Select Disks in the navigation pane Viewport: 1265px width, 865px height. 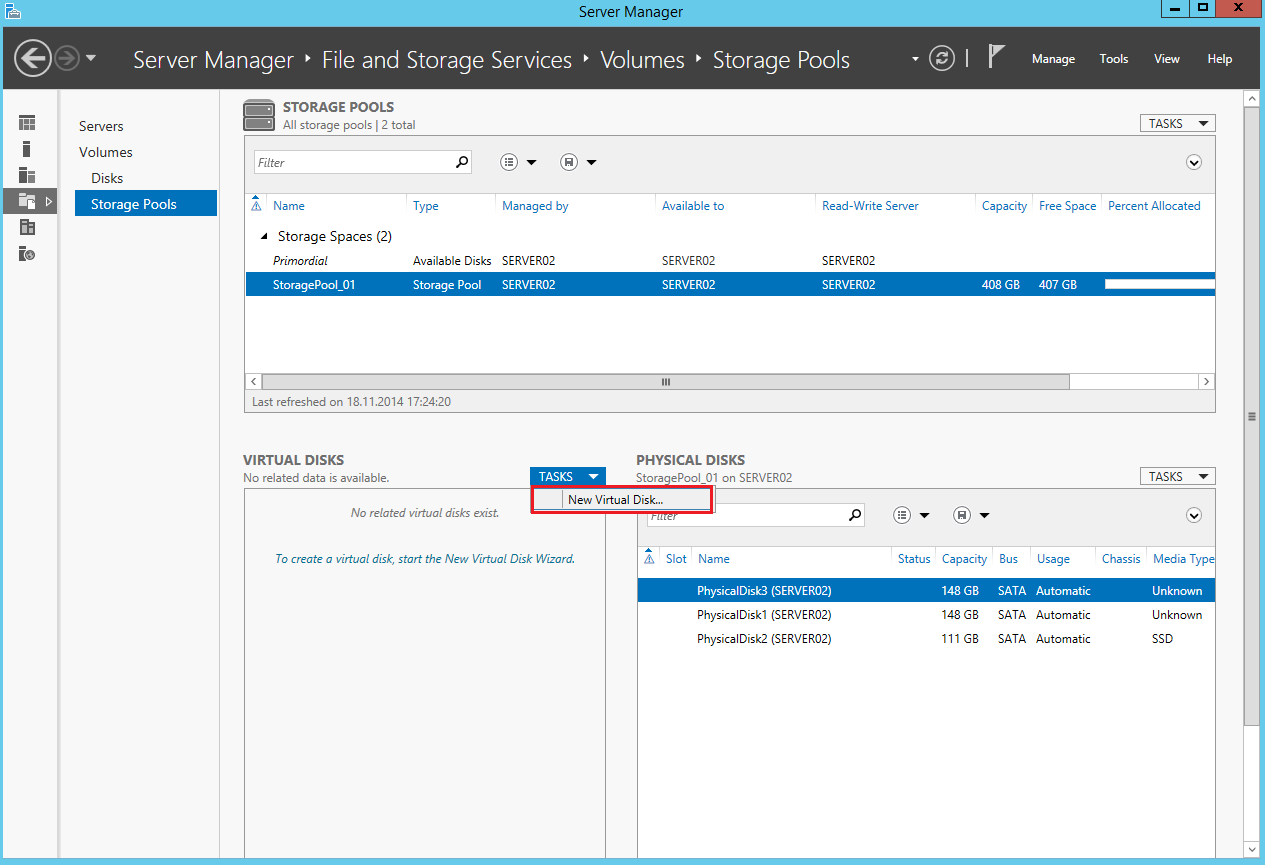click(107, 178)
